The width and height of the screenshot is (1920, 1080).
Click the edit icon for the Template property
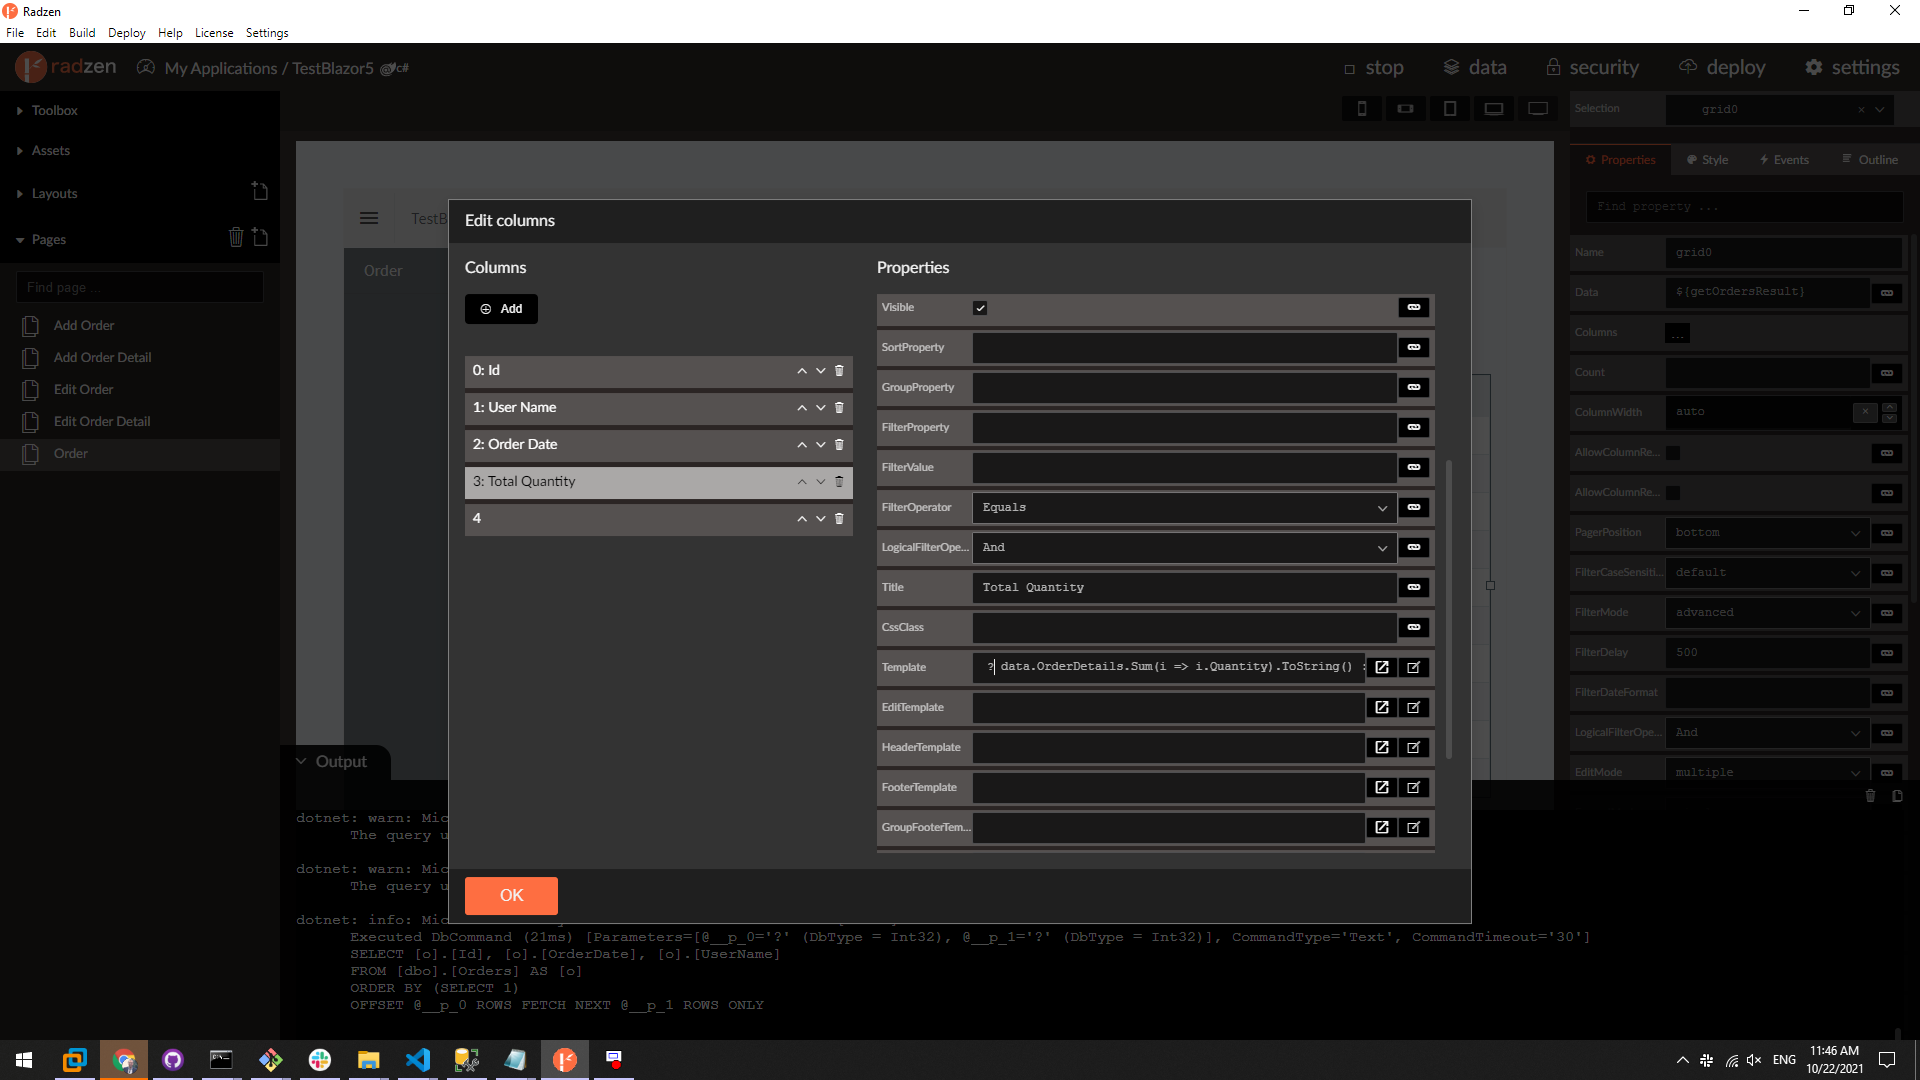(1414, 667)
